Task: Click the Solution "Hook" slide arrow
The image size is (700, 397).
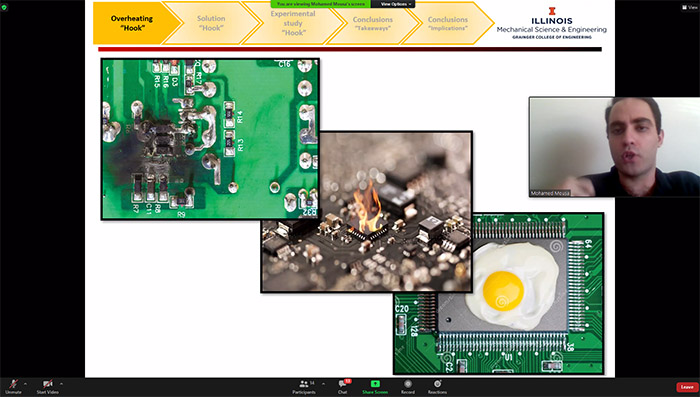Action: tap(211, 23)
